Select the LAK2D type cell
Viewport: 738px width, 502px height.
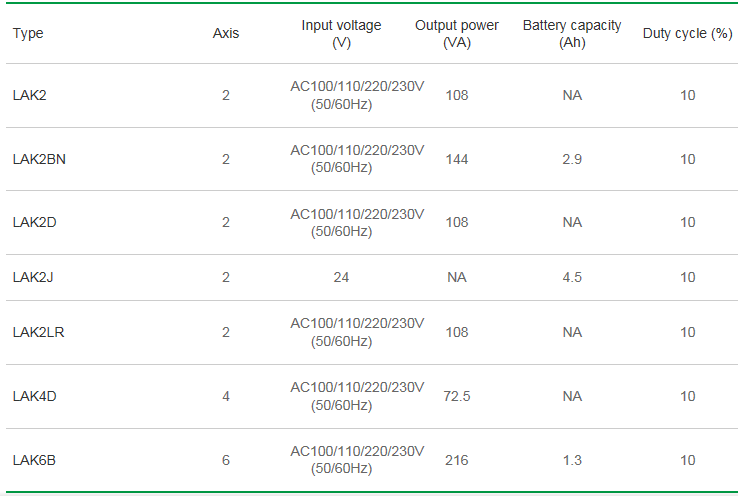point(34,222)
